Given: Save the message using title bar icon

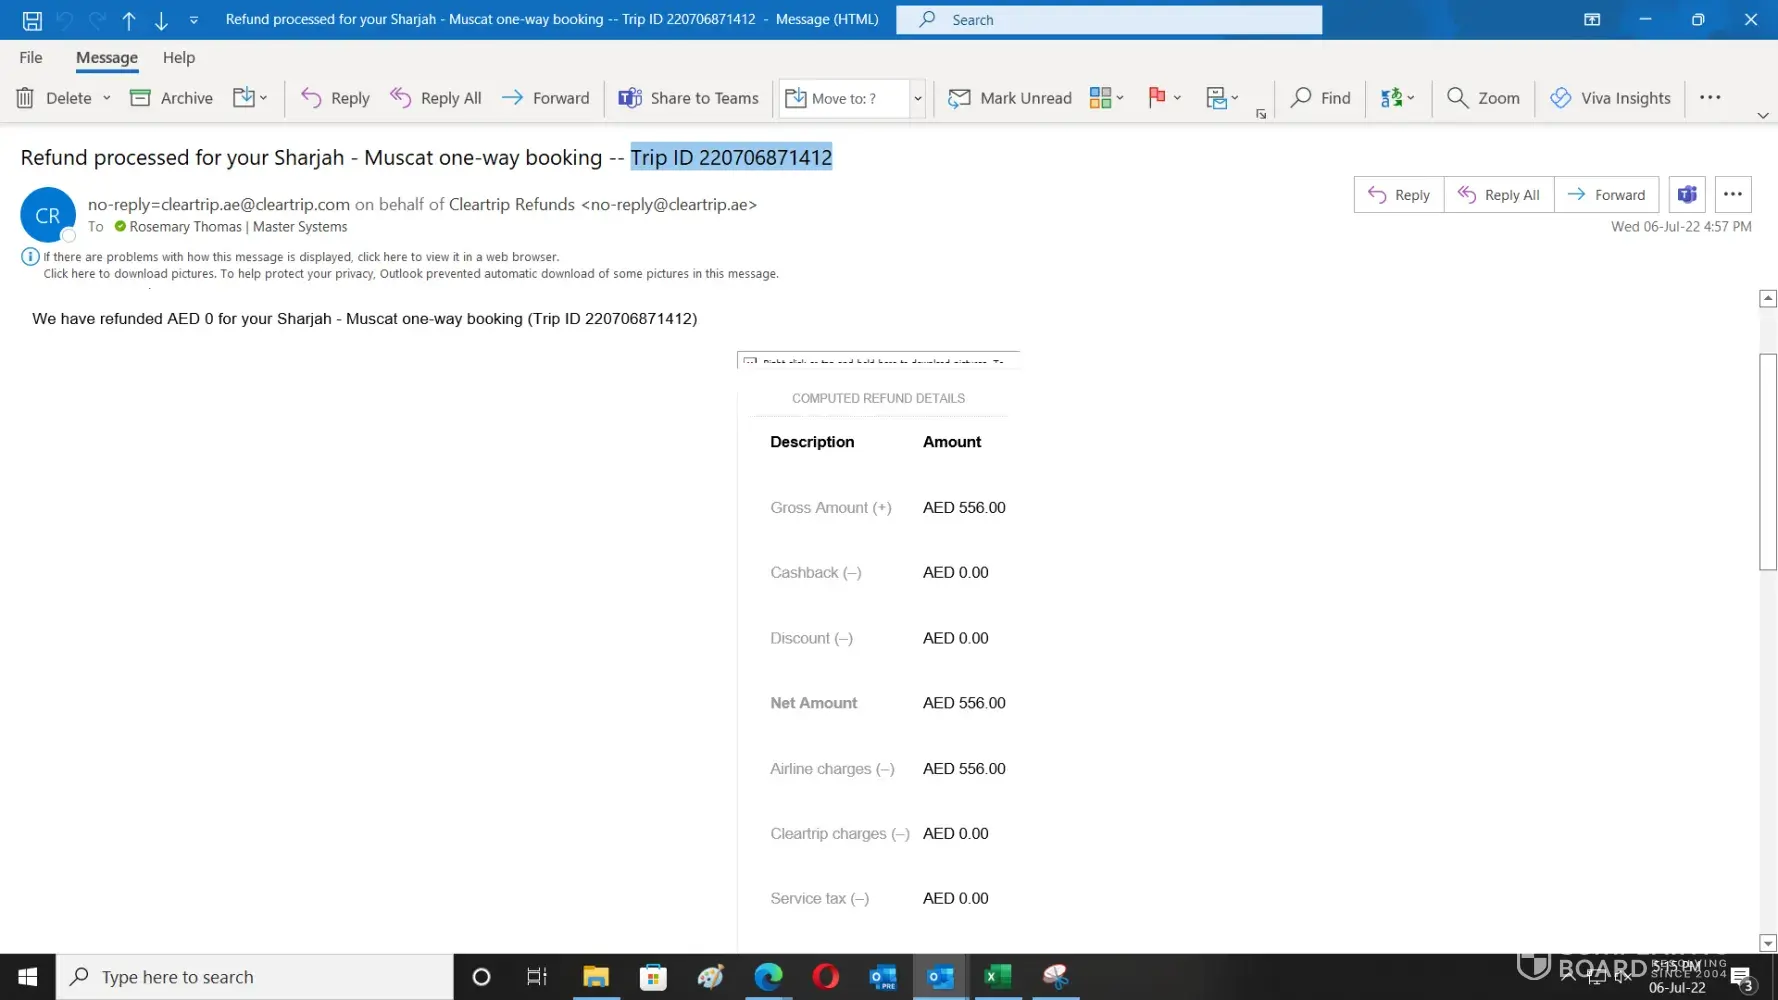Looking at the screenshot, I should tap(32, 20).
